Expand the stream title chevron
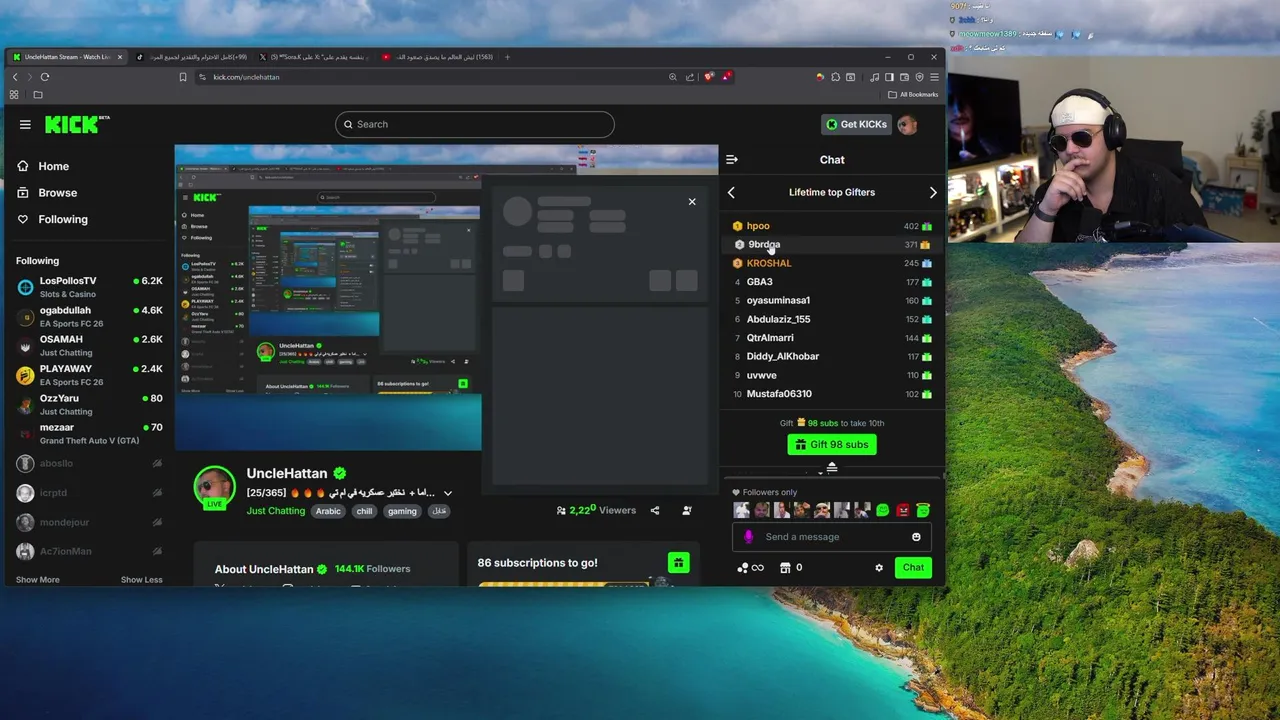The image size is (1280, 720). coord(448,493)
